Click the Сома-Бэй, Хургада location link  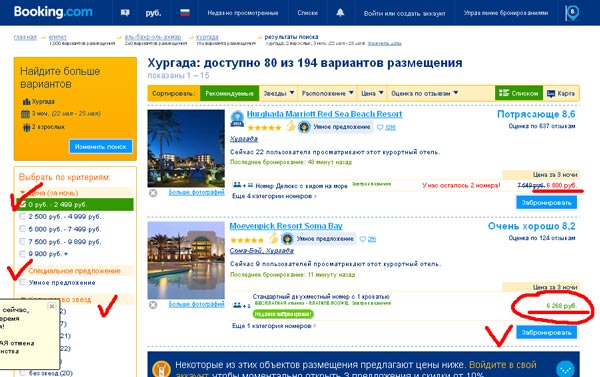(262, 250)
